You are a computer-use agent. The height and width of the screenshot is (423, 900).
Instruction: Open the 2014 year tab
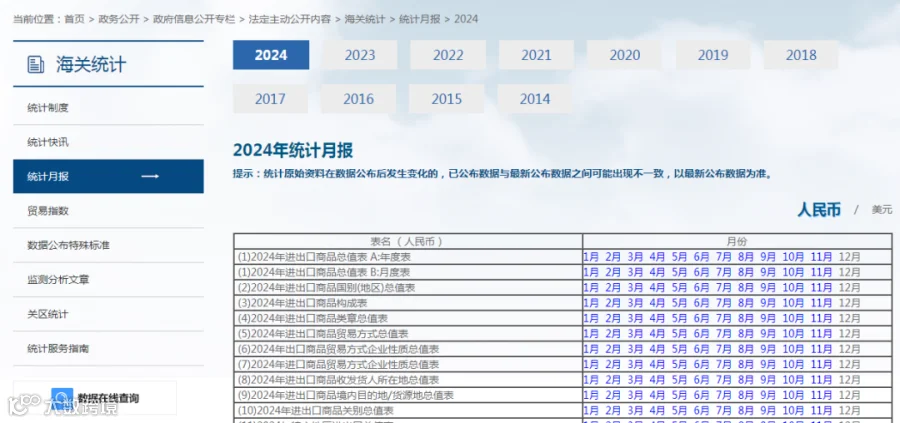(x=534, y=99)
